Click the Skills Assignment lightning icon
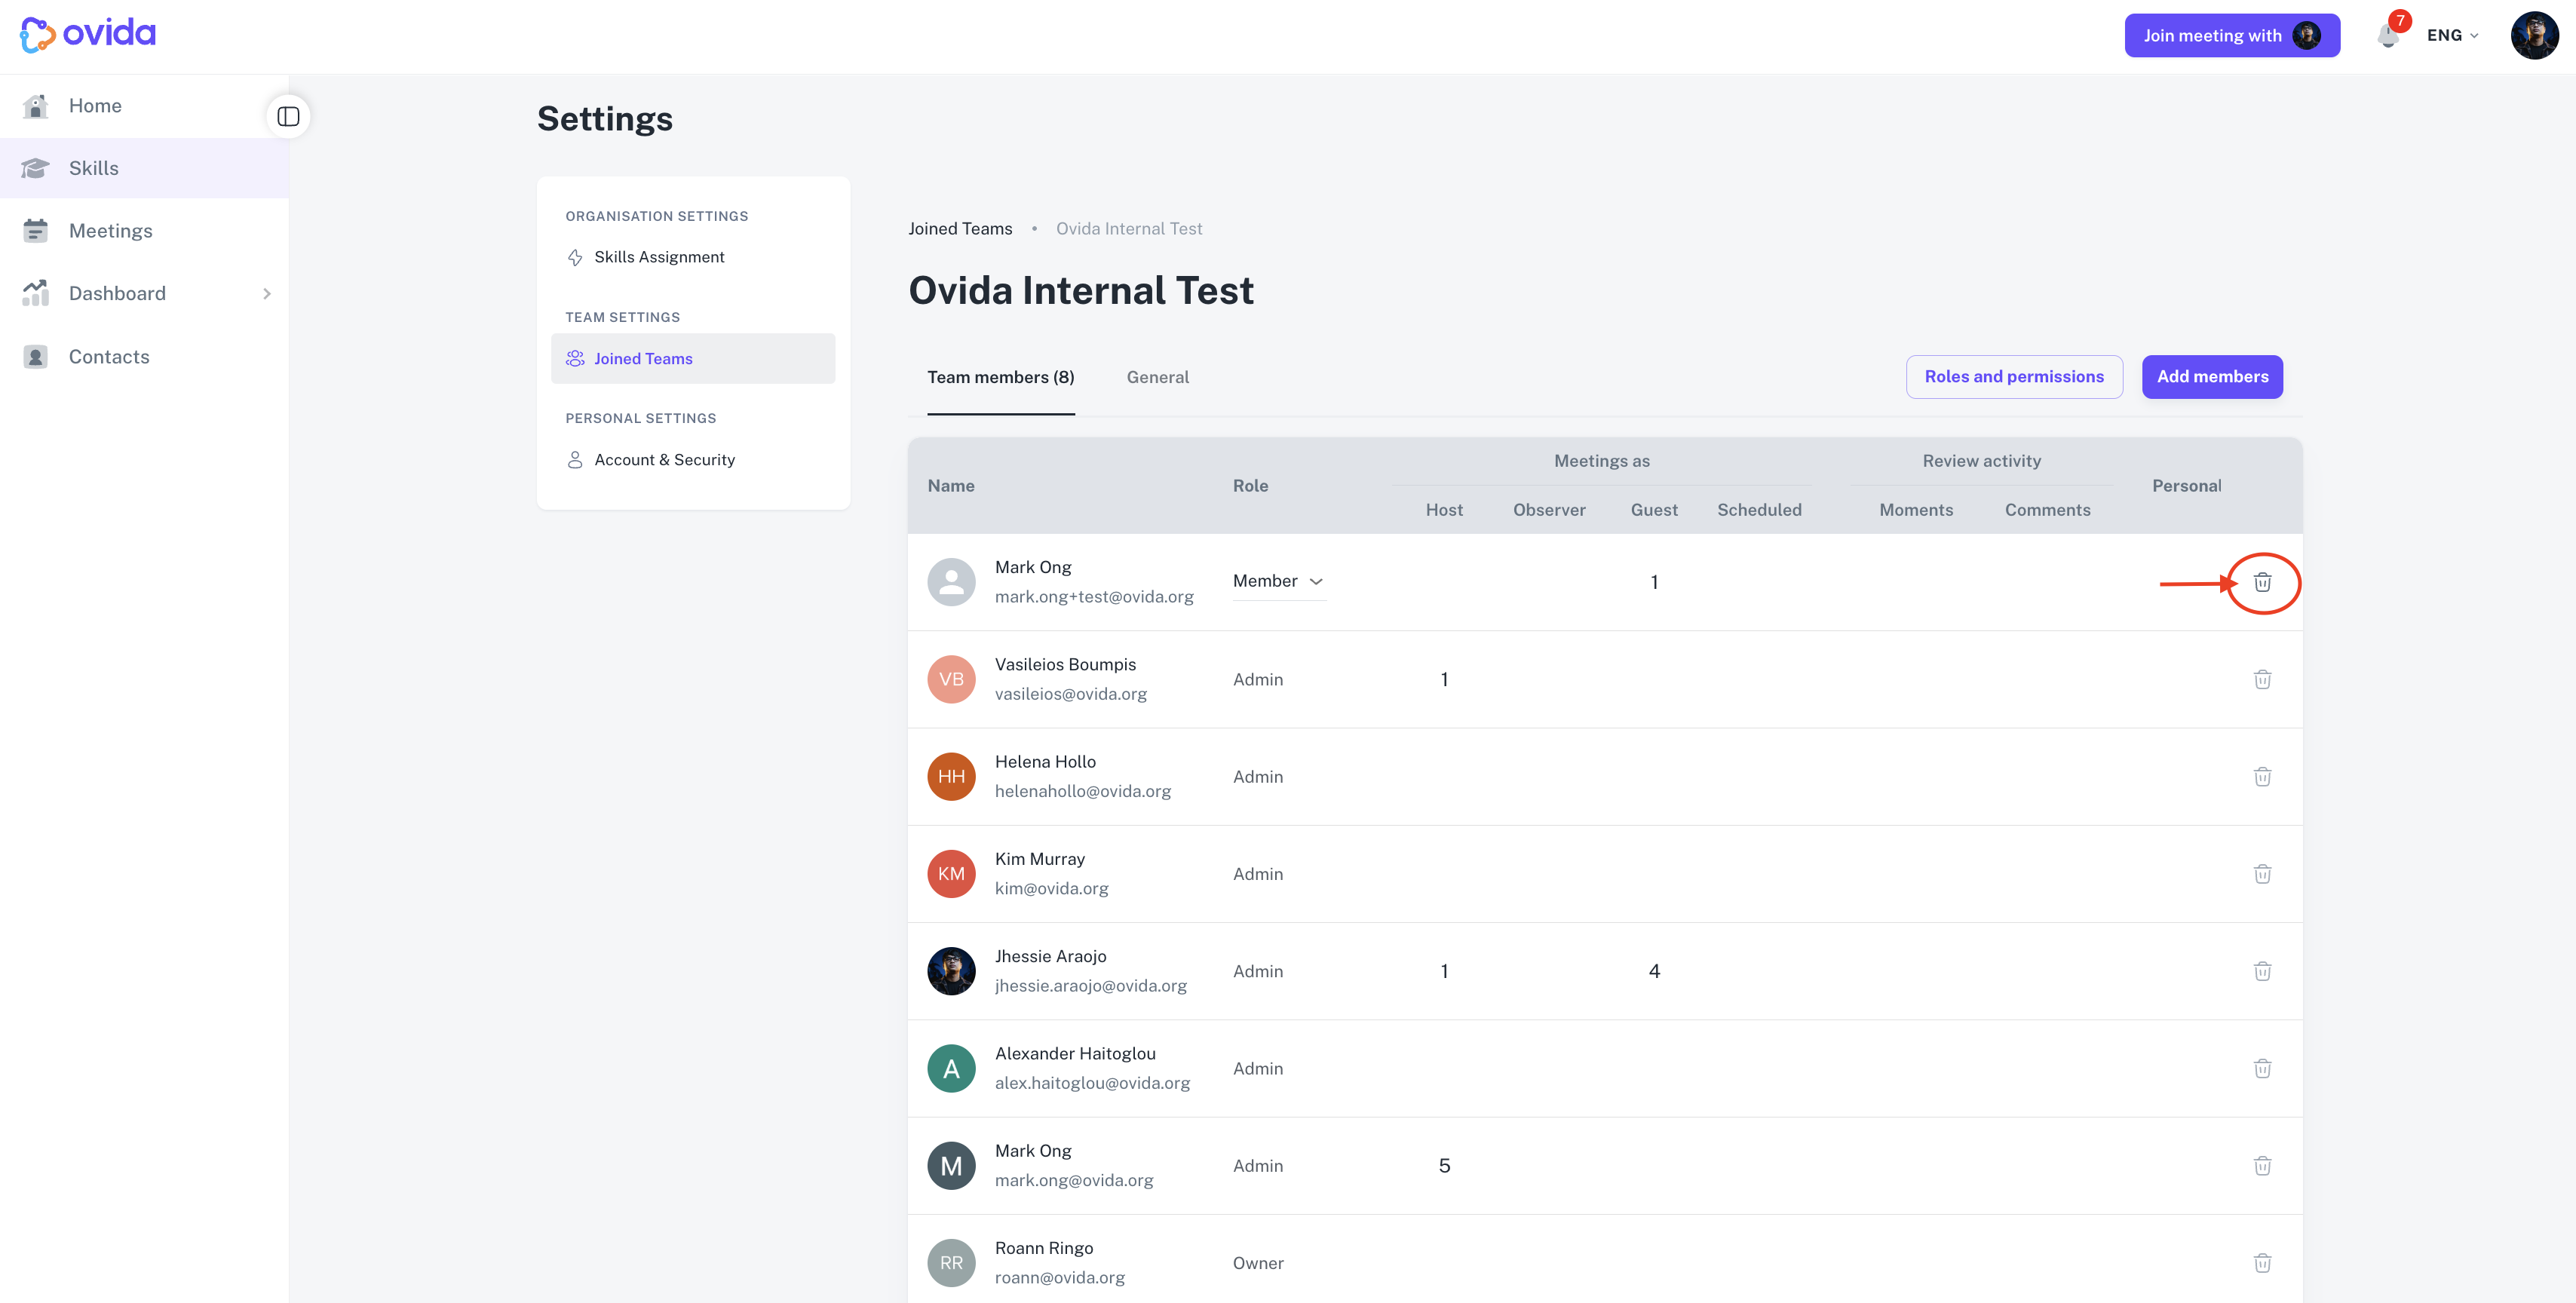 (x=575, y=258)
